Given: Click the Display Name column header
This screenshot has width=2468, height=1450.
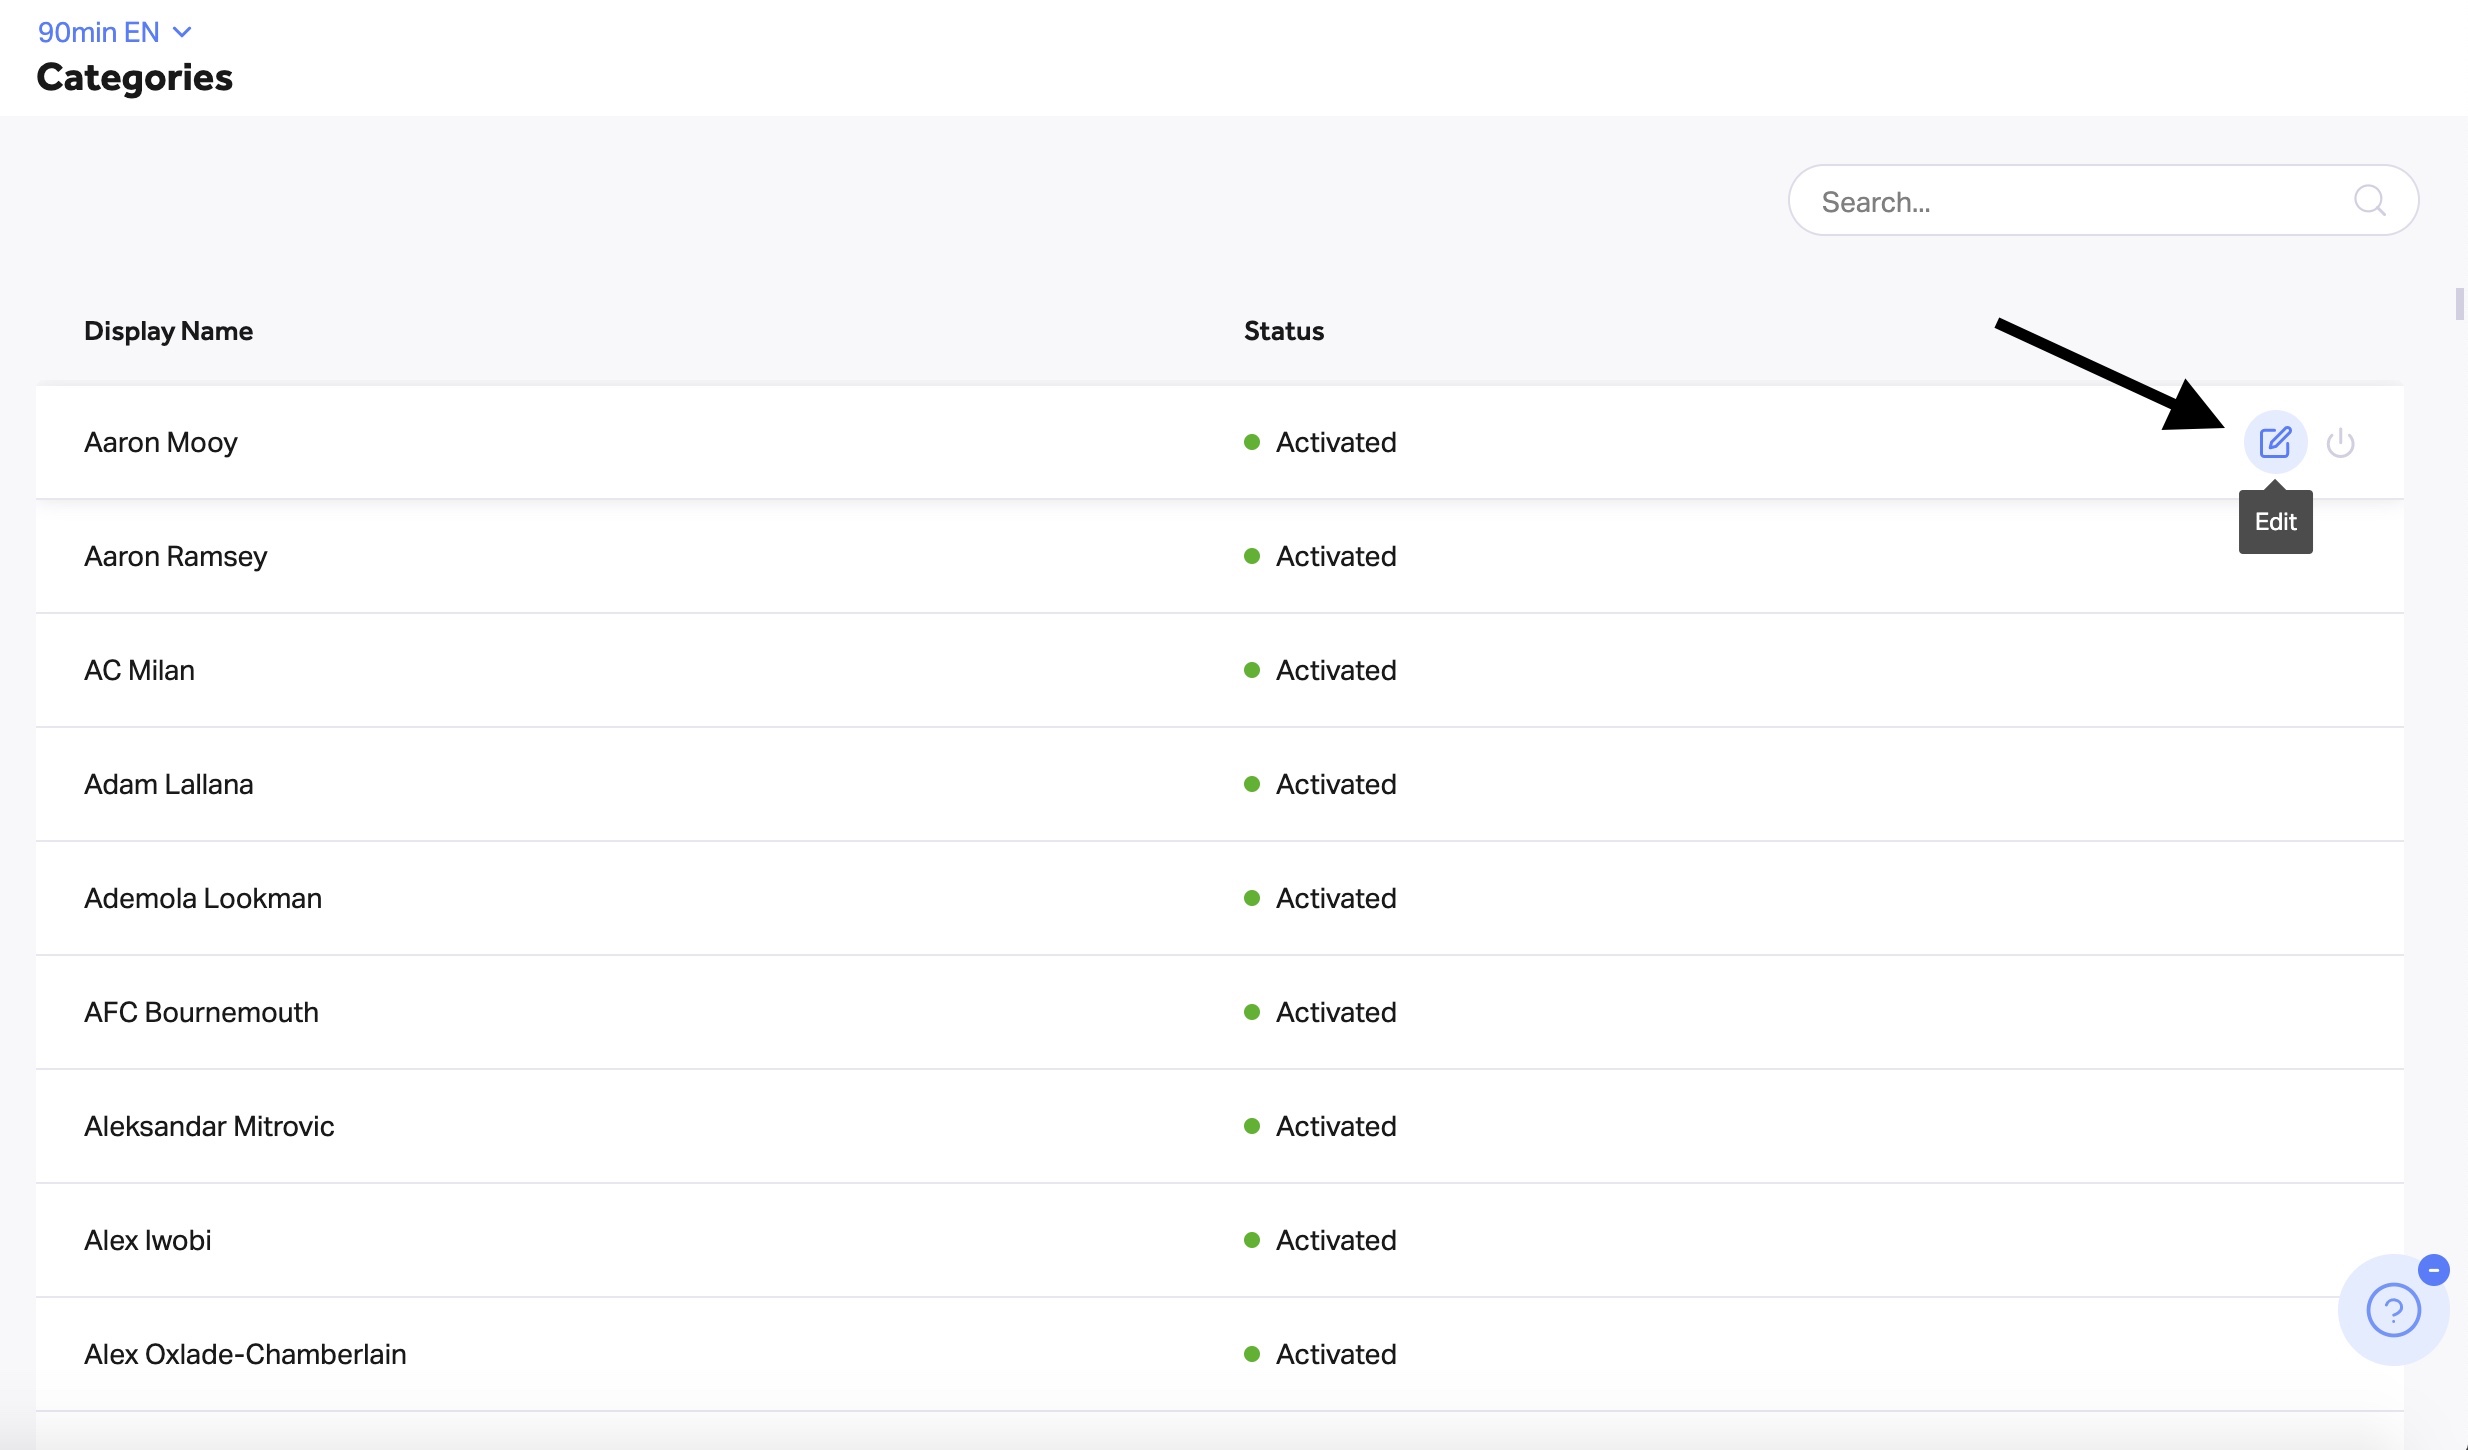Looking at the screenshot, I should (168, 331).
